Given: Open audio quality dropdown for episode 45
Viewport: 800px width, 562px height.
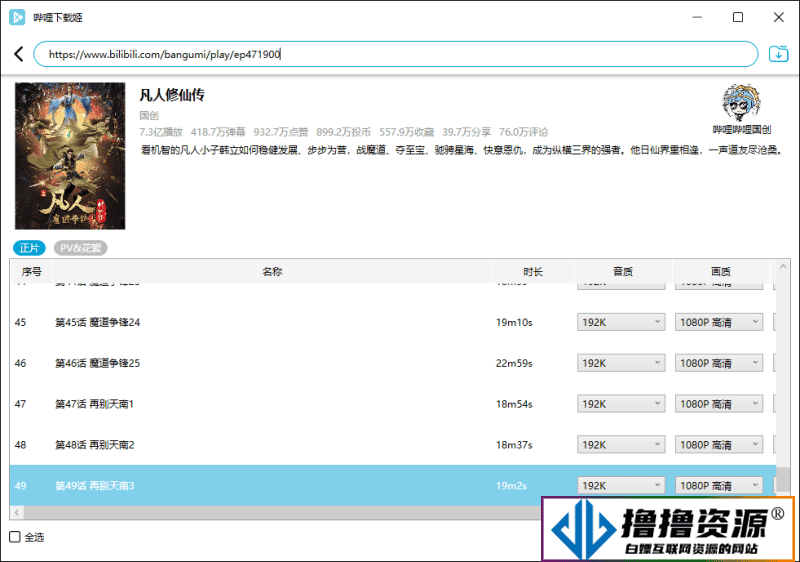Looking at the screenshot, I should (621, 322).
